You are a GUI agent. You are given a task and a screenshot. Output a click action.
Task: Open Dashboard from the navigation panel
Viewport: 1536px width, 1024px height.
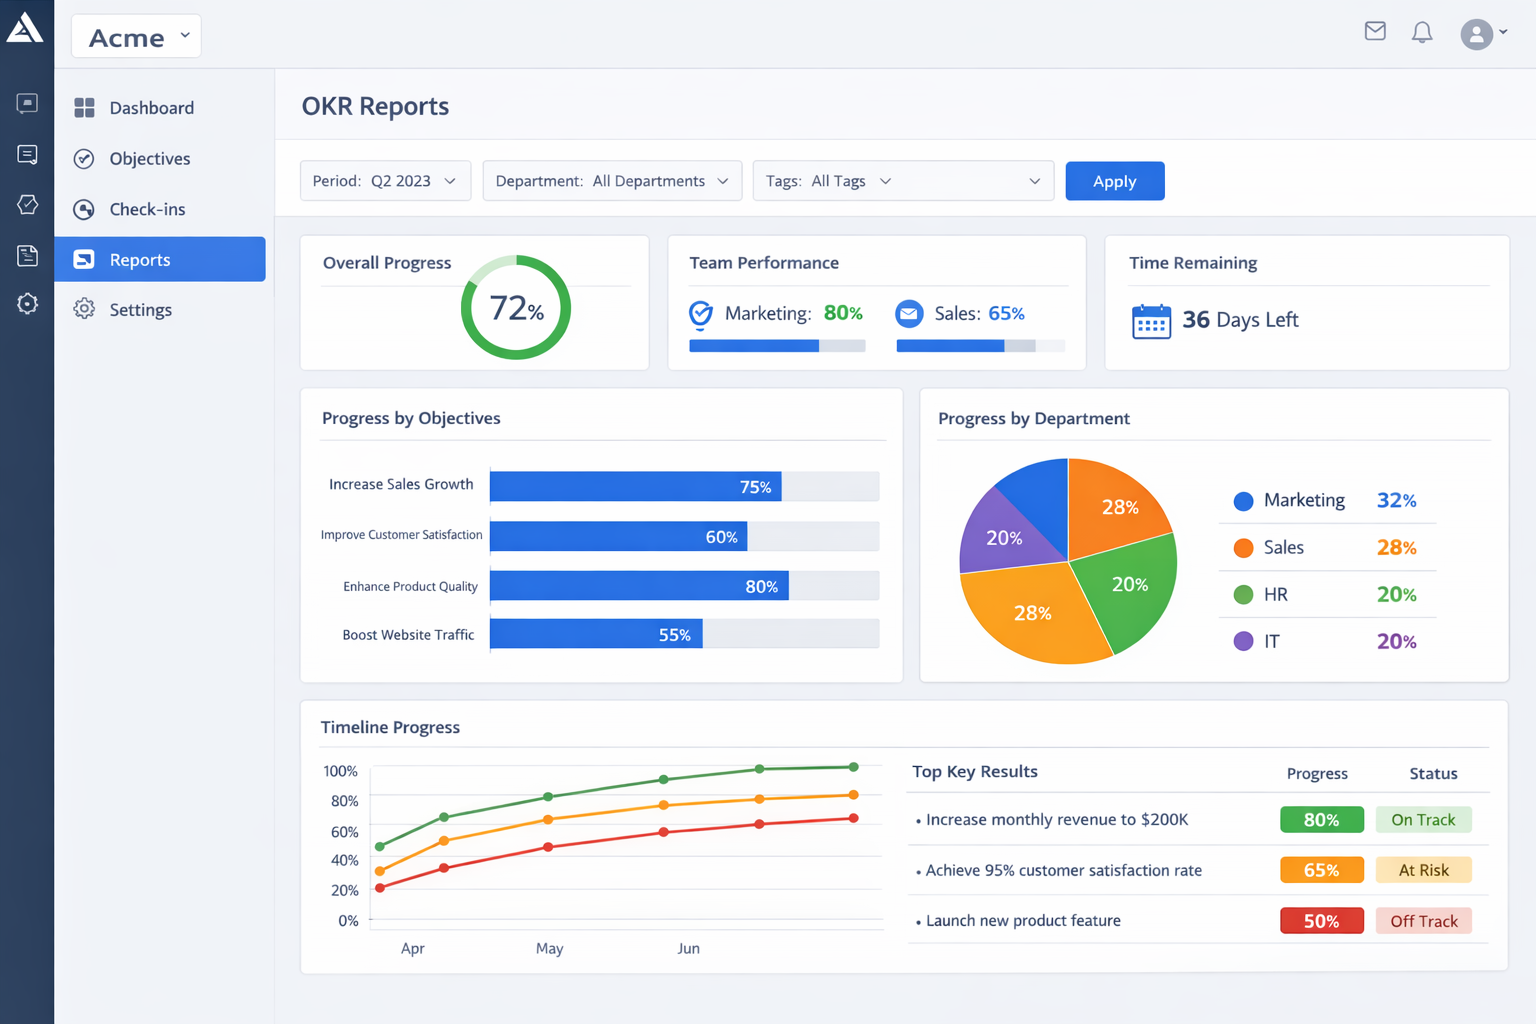click(x=151, y=107)
